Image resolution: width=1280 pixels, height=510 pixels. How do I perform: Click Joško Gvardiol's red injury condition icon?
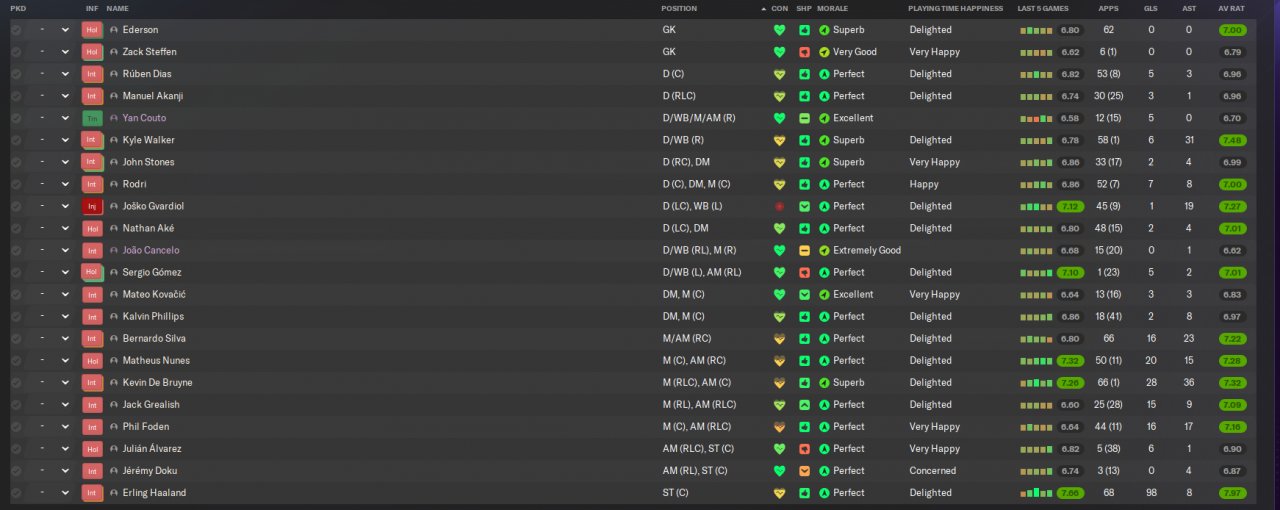(779, 206)
